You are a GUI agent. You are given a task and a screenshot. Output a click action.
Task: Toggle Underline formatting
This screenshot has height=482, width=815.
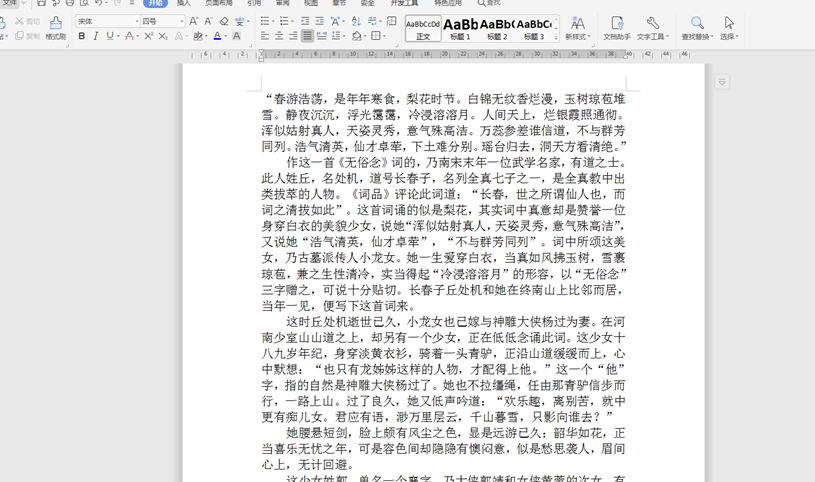coord(109,36)
